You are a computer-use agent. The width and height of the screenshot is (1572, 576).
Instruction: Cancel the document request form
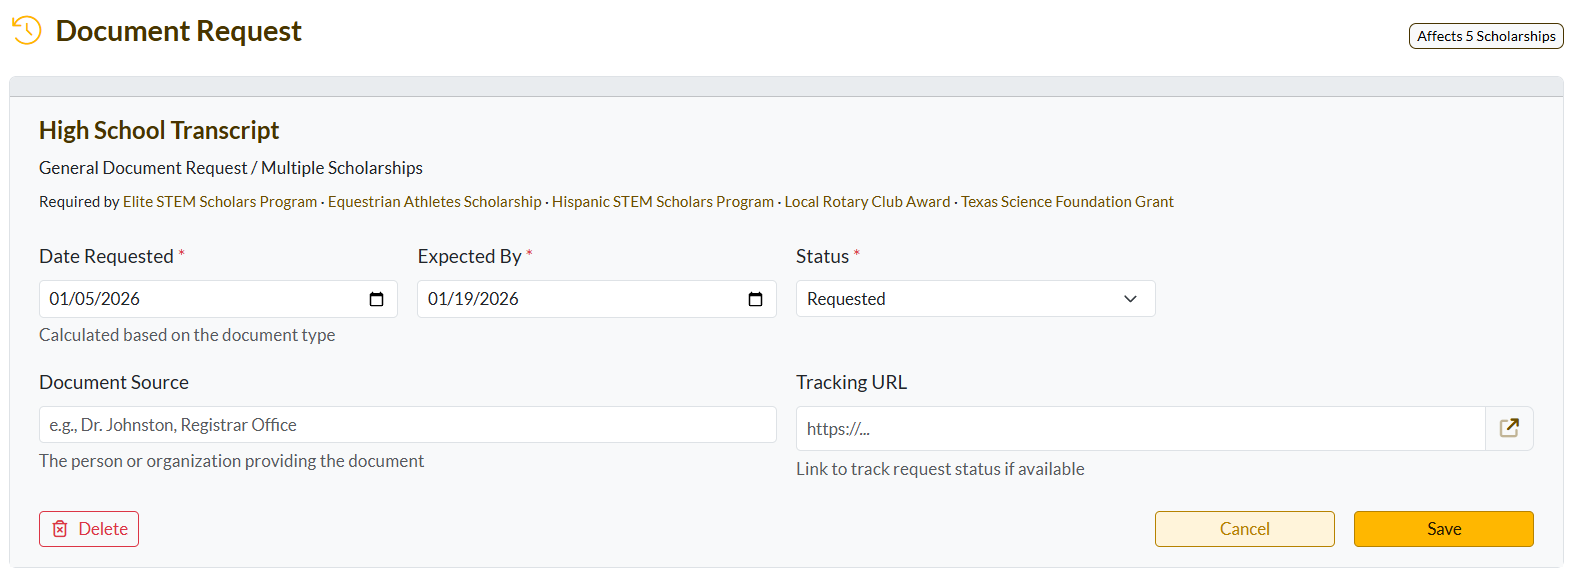pyautogui.click(x=1244, y=529)
